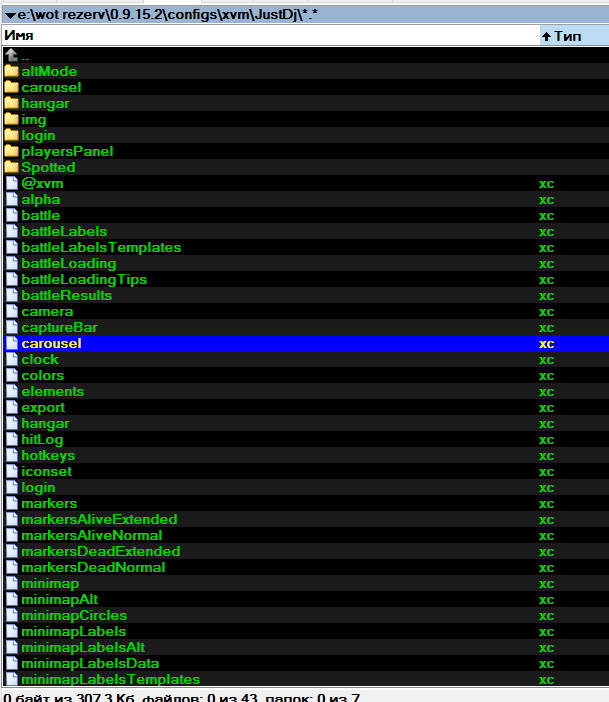Select the hotkeys file name
The width and height of the screenshot is (609, 702).
tap(48, 456)
